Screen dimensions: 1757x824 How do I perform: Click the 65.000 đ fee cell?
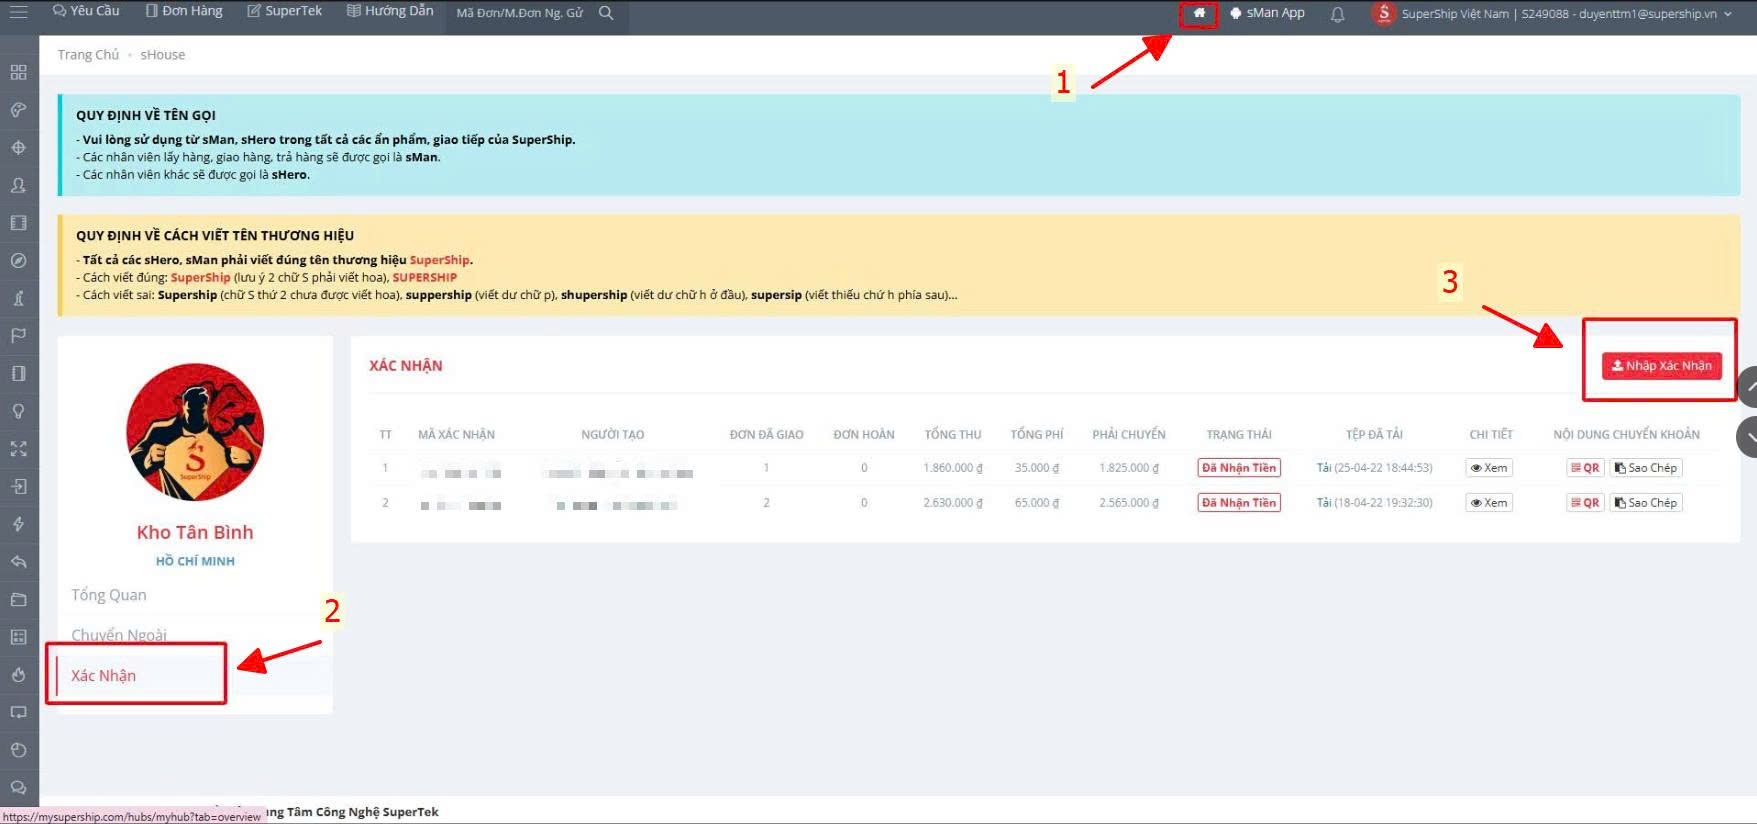tap(1037, 503)
